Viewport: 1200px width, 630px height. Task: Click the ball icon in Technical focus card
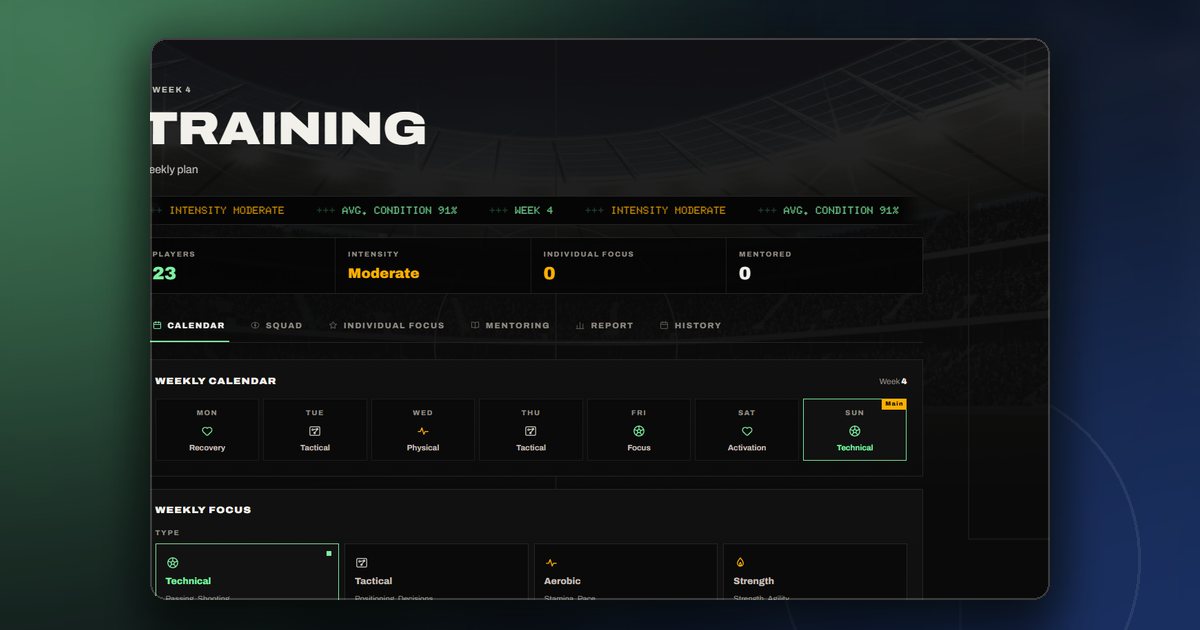point(172,563)
